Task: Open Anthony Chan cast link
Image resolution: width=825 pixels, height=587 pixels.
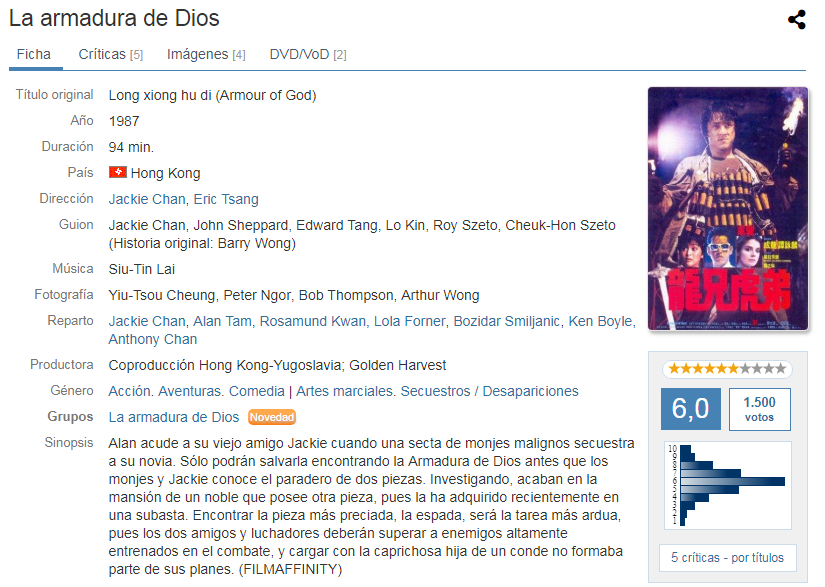Action: point(153,339)
